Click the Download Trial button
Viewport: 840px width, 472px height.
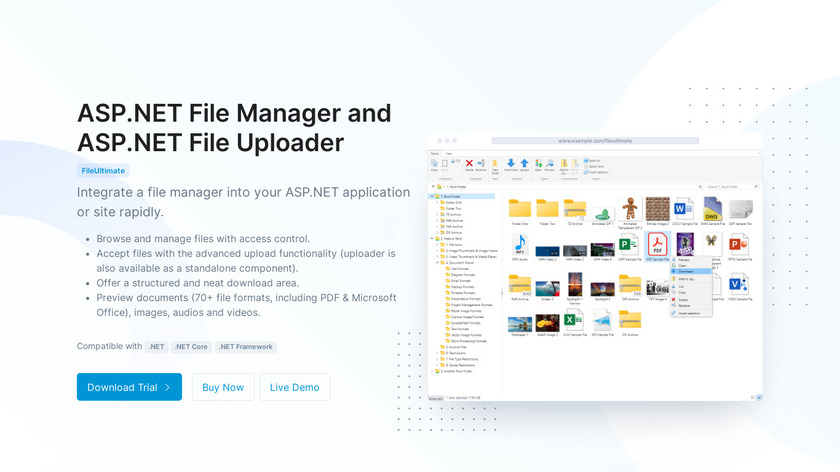coord(129,387)
